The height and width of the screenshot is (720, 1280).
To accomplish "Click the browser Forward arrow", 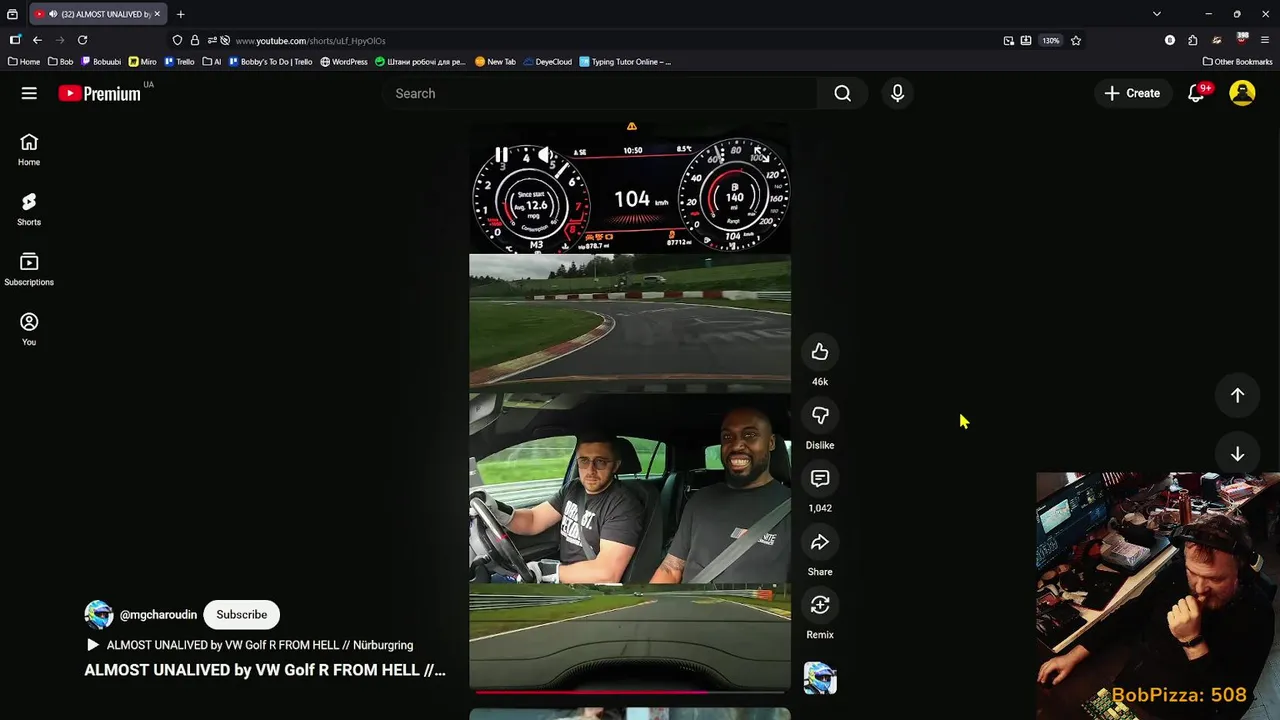I will pyautogui.click(x=59, y=40).
